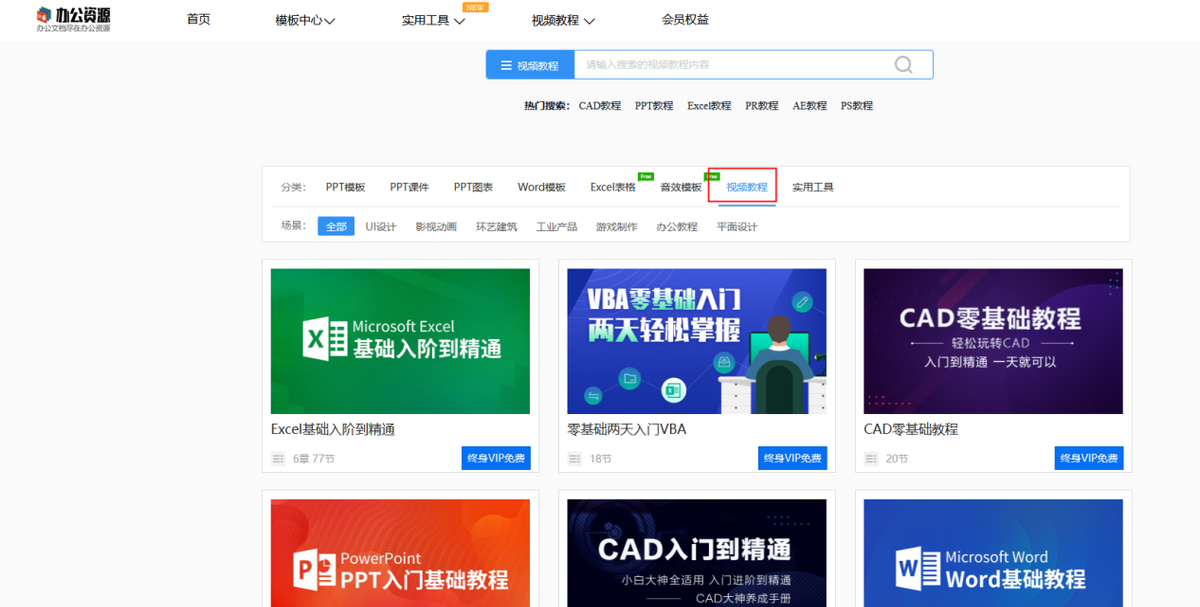This screenshot has height=607, width=1200.
Task: Choose the 办公教程 scene filter
Action: (x=677, y=227)
